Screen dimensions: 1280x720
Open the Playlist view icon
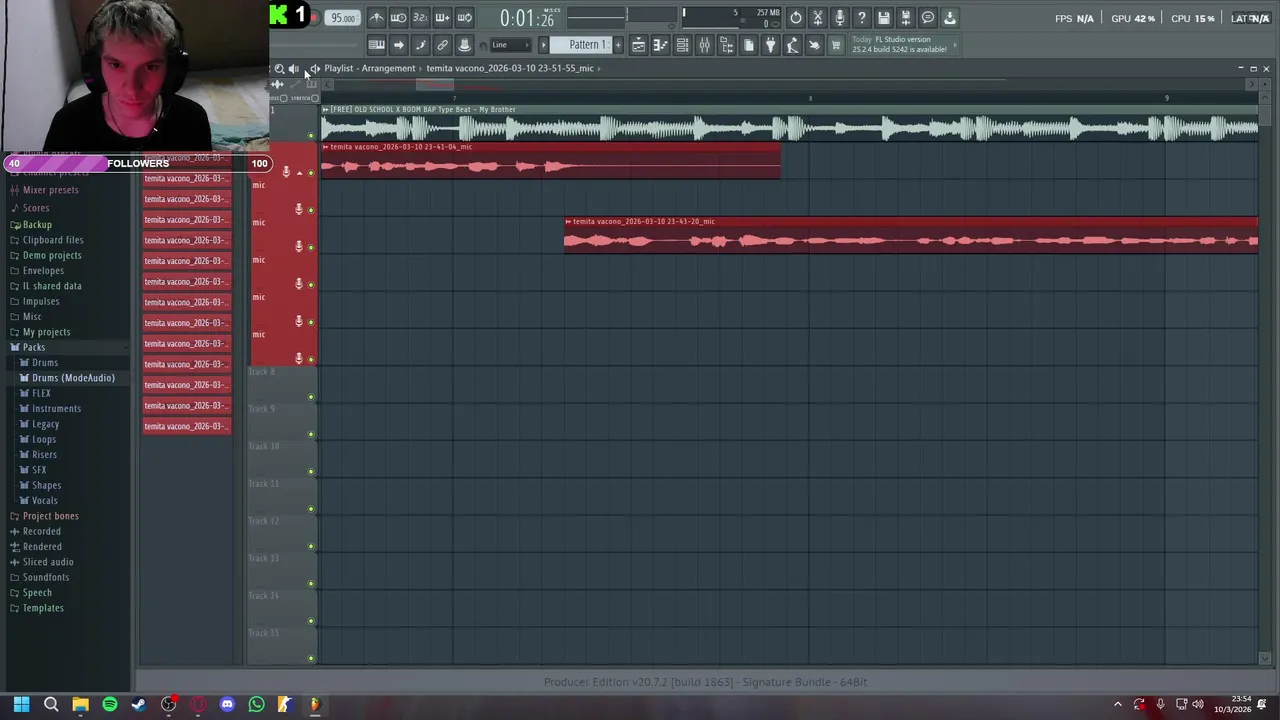click(x=638, y=45)
